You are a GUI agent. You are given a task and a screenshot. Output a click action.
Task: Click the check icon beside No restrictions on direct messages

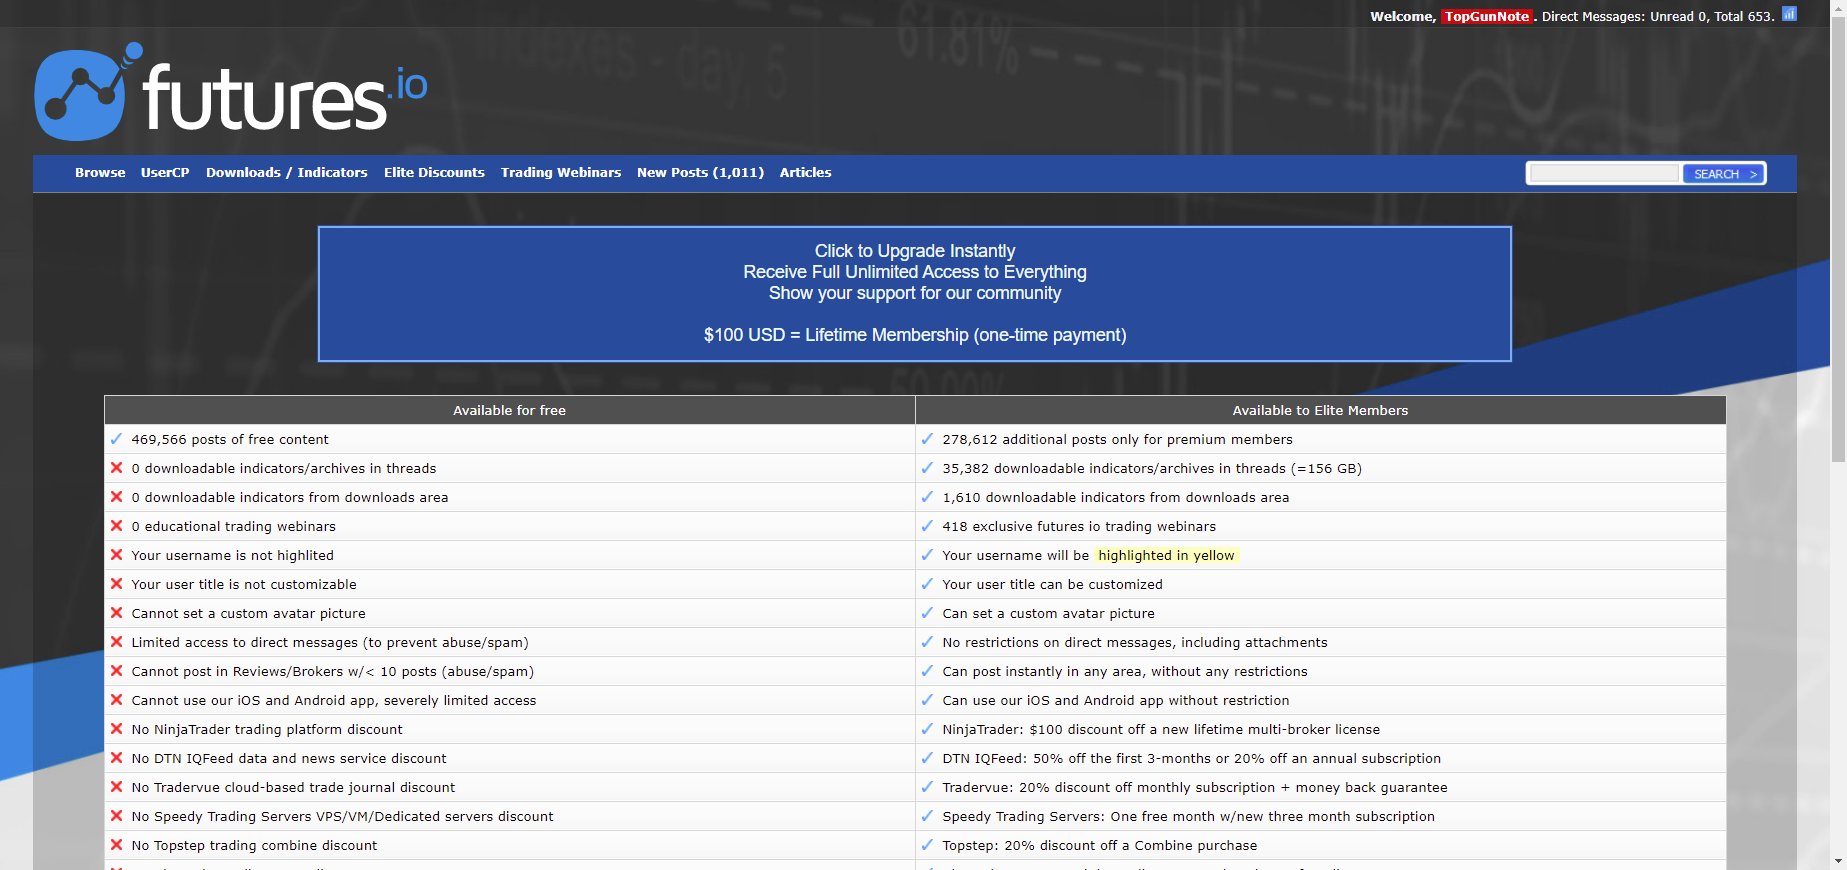(x=927, y=642)
